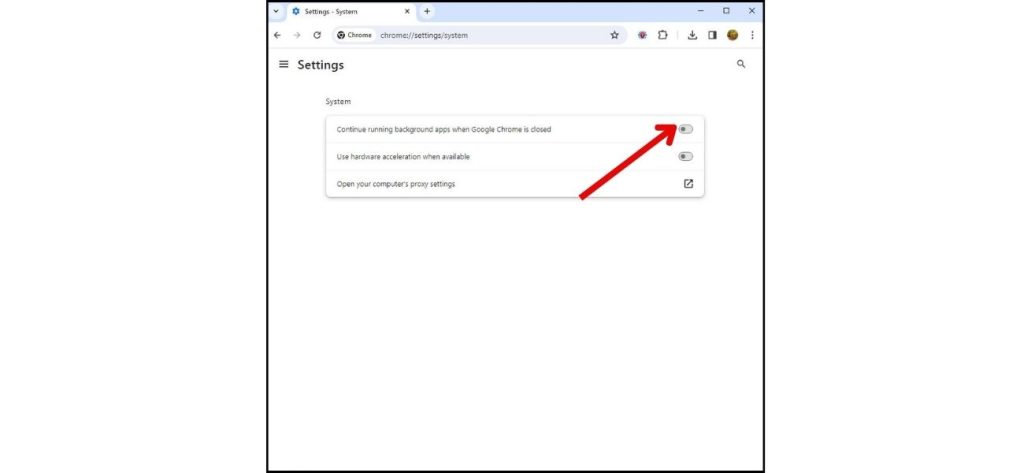The image size is (1024, 473).
Task: Open the profile avatar menu
Action: pos(732,35)
